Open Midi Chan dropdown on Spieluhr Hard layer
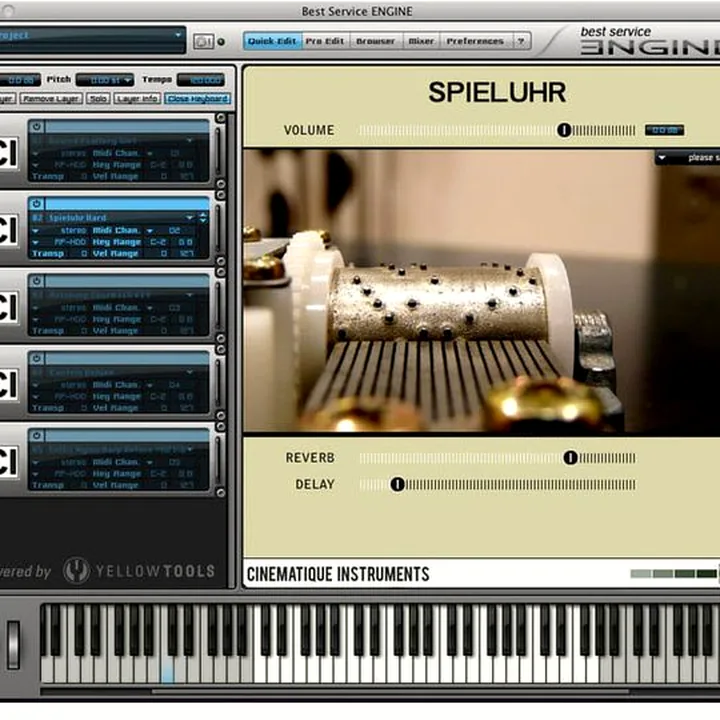Image resolution: width=720 pixels, height=720 pixels. click(150, 231)
